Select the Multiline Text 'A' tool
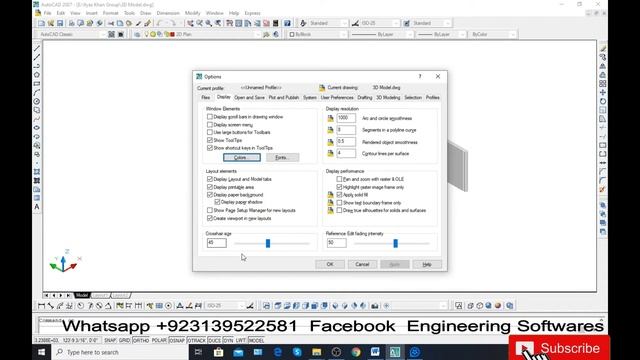640x360 pixels. [37, 207]
